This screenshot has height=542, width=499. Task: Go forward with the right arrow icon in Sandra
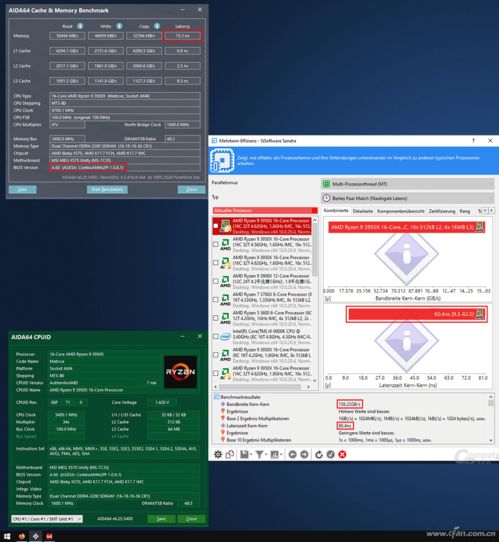pos(304,454)
